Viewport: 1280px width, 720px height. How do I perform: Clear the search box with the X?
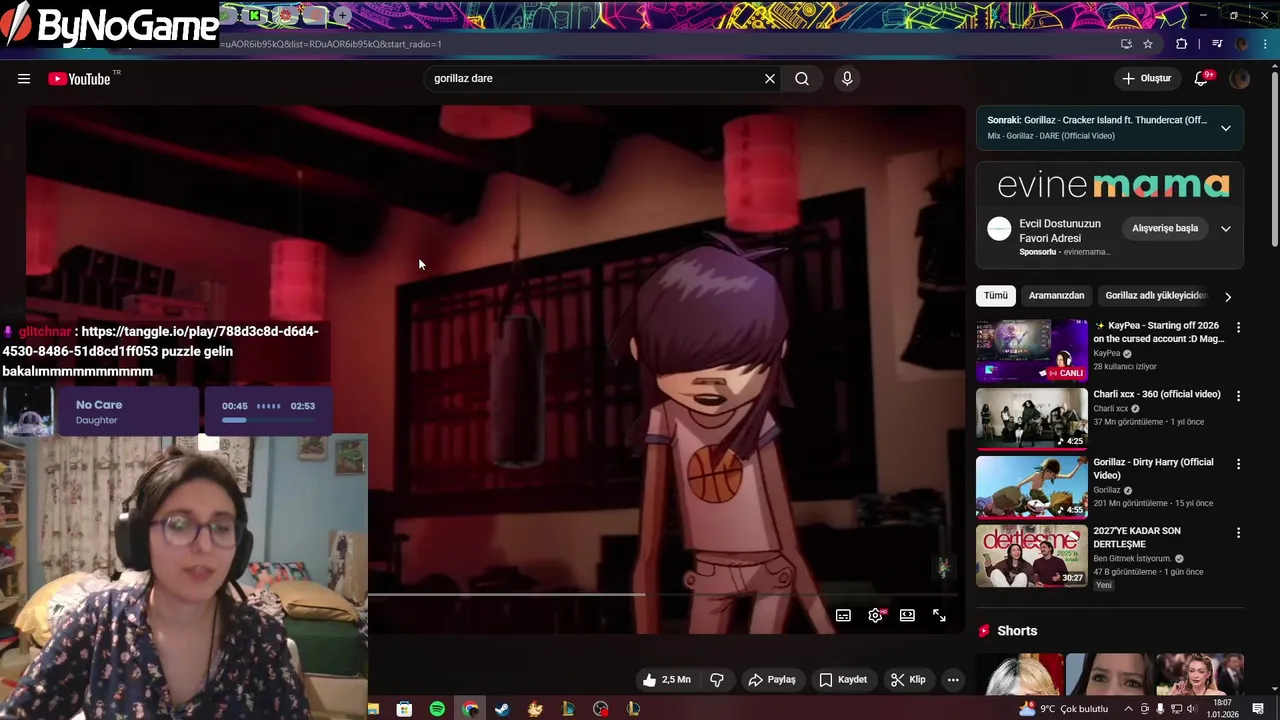(770, 78)
